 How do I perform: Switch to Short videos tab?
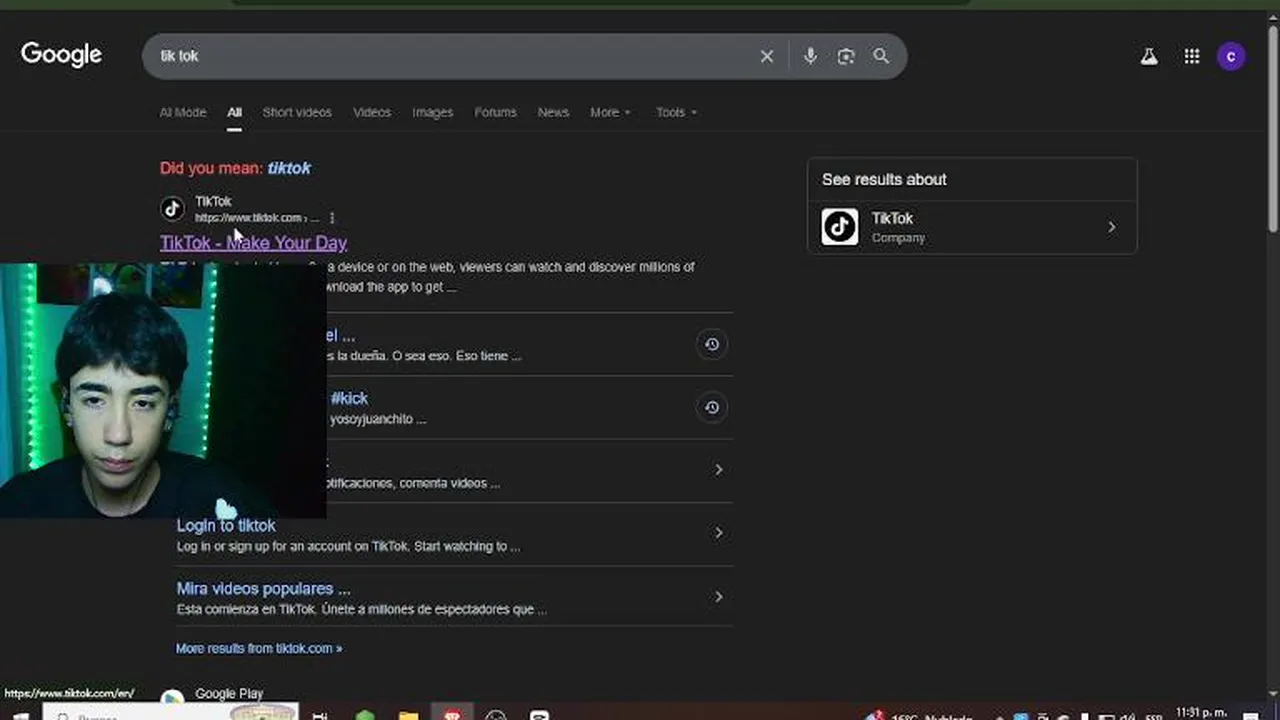pos(297,112)
